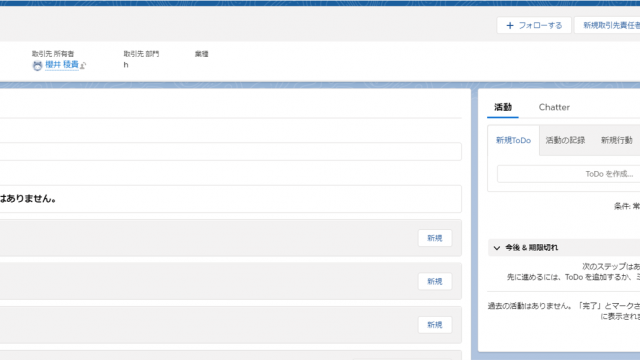The height and width of the screenshot is (360, 640).
Task: Open the account owner name link
Action: 62,64
